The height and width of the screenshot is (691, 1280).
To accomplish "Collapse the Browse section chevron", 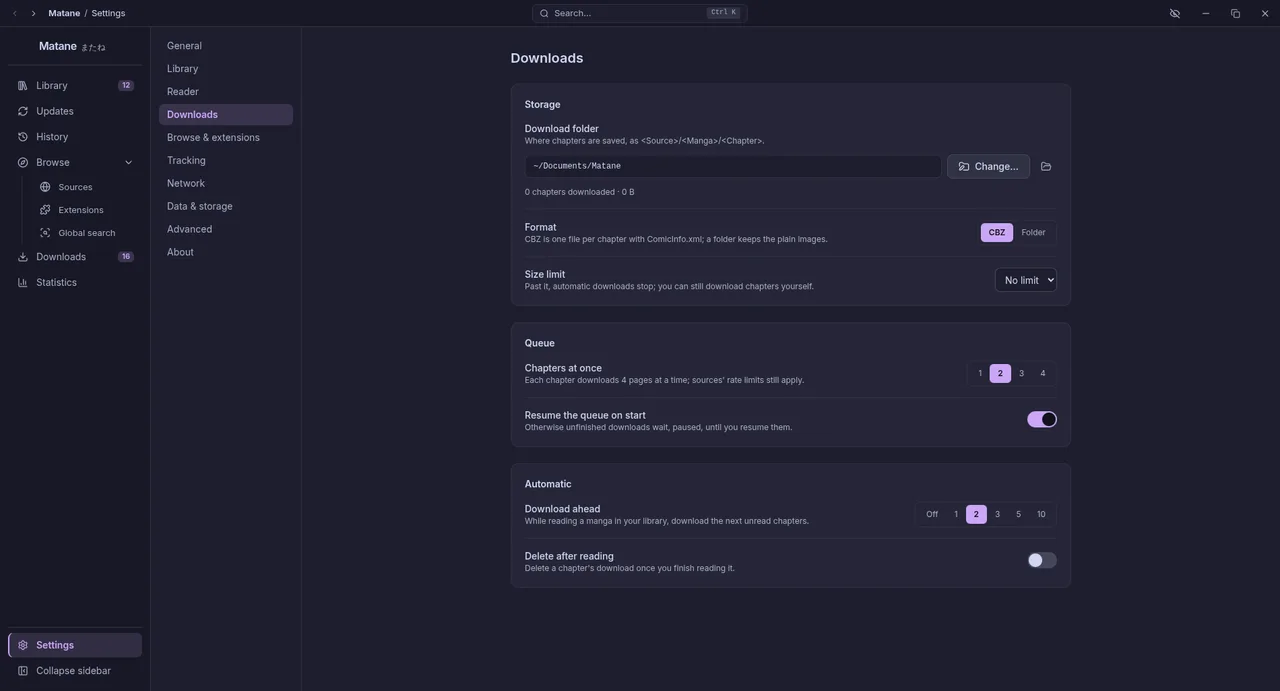I will point(128,163).
